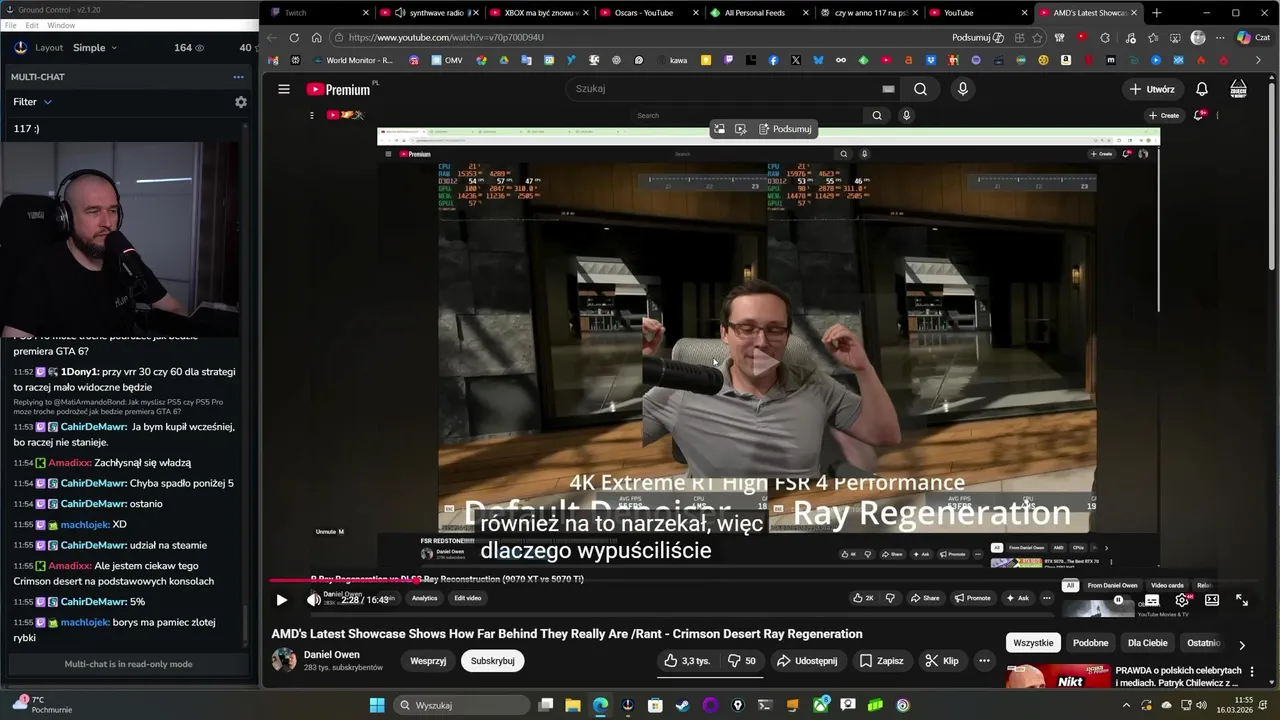Seek on the video progress bar
This screenshot has height=720, width=1280.
click(764, 581)
